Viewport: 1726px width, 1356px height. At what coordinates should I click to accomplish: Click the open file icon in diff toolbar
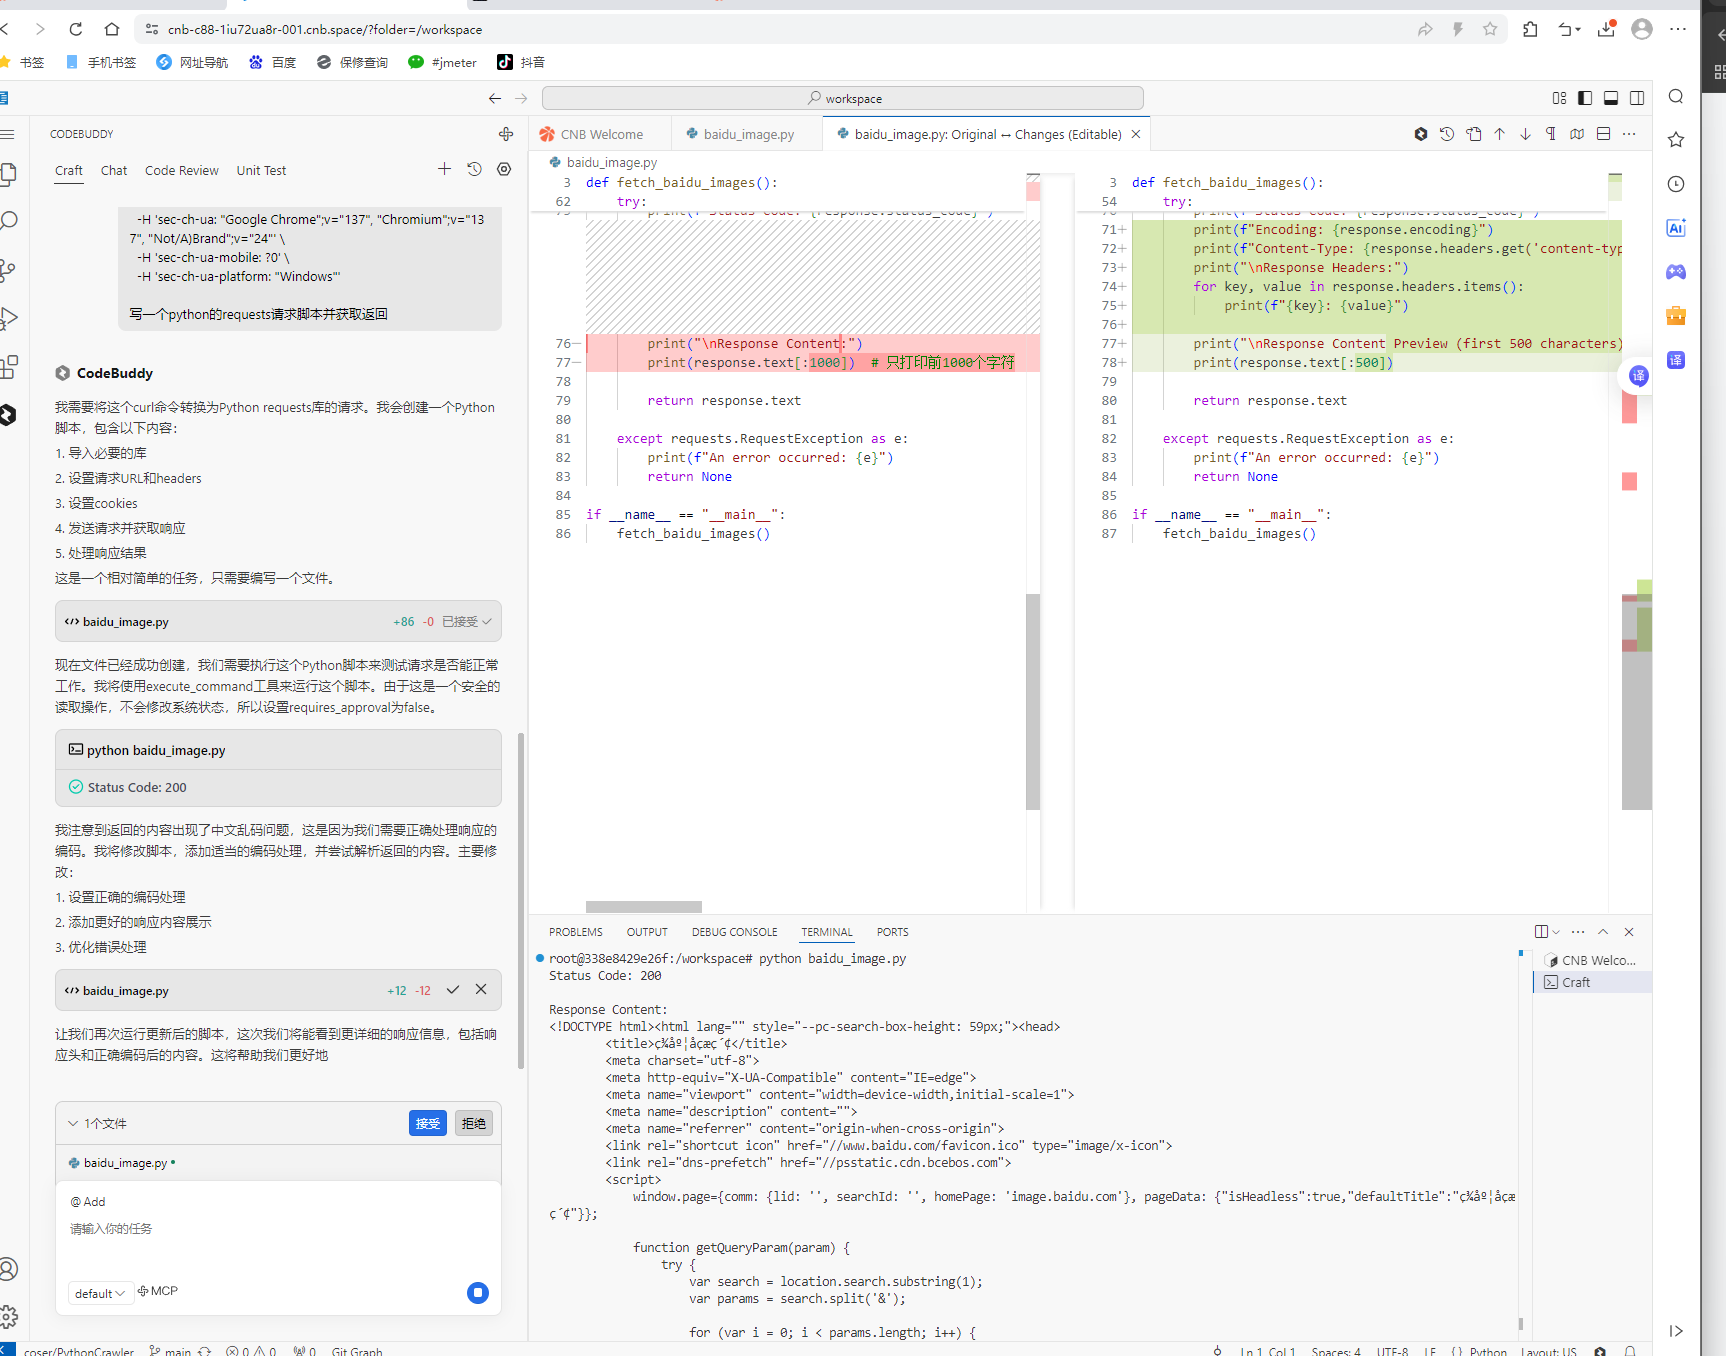(1474, 134)
